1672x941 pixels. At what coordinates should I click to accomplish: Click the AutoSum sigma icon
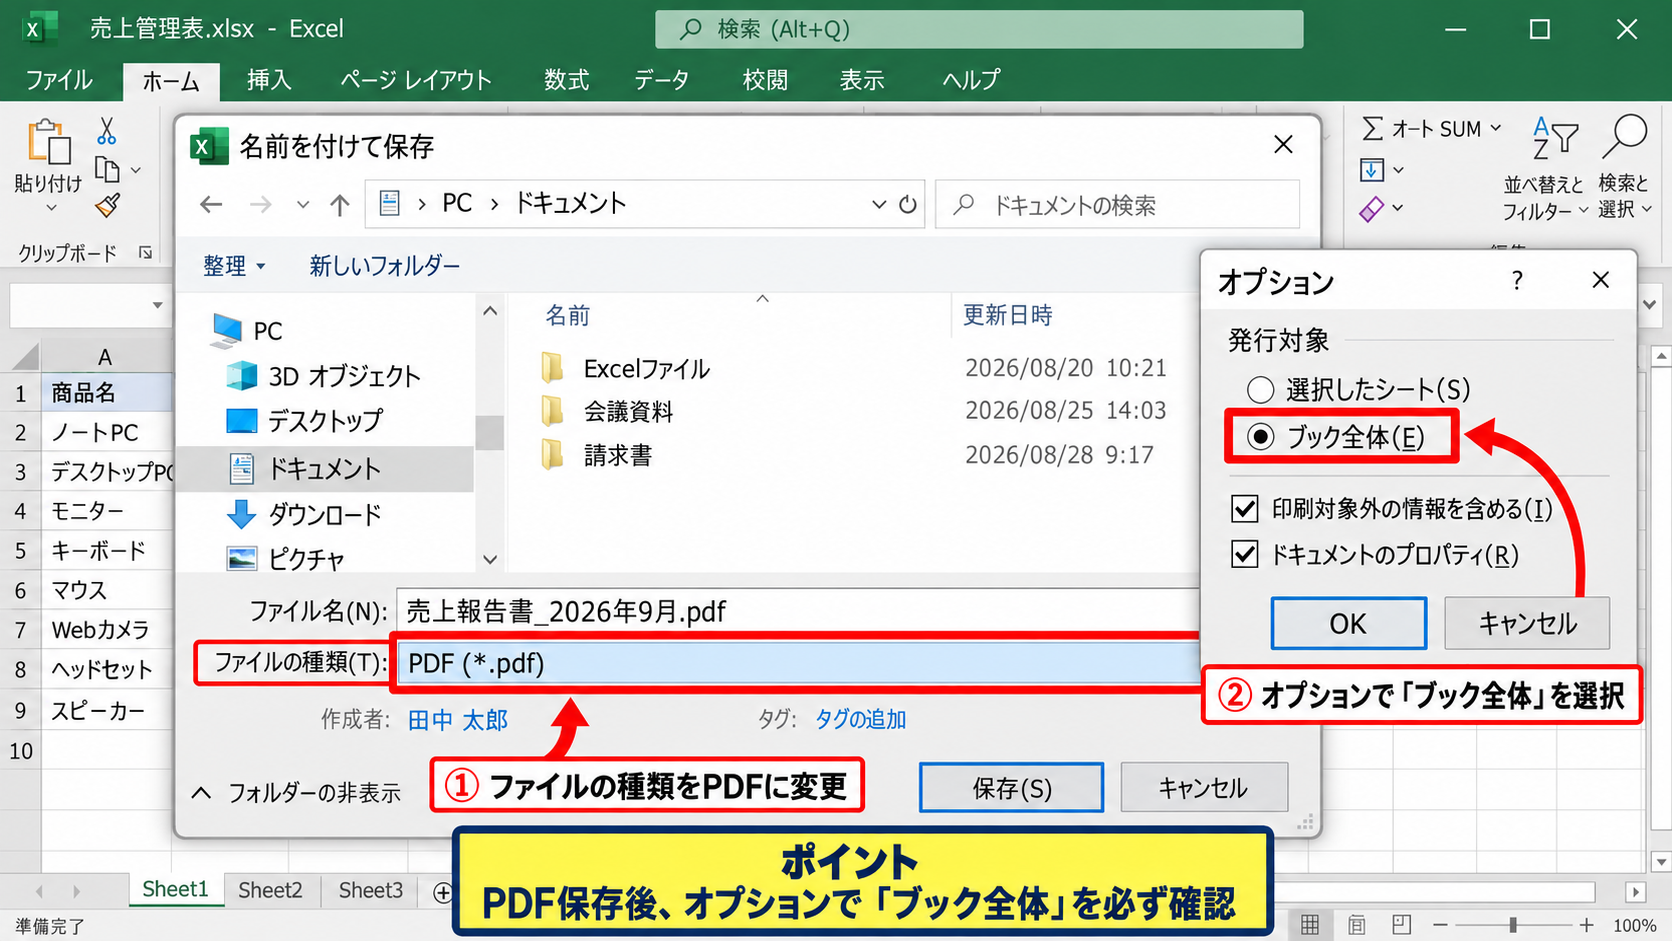pyautogui.click(x=1373, y=128)
